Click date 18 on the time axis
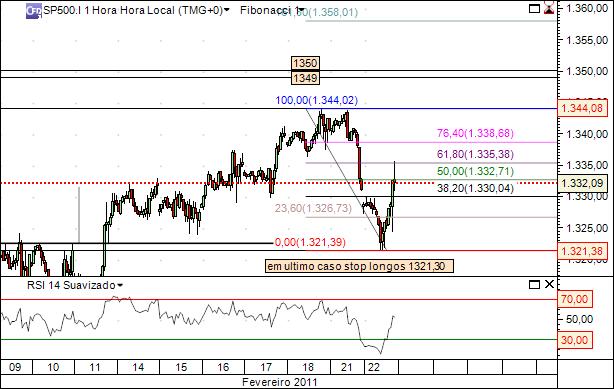Image resolution: width=614 pixels, height=389 pixels. [x=308, y=367]
